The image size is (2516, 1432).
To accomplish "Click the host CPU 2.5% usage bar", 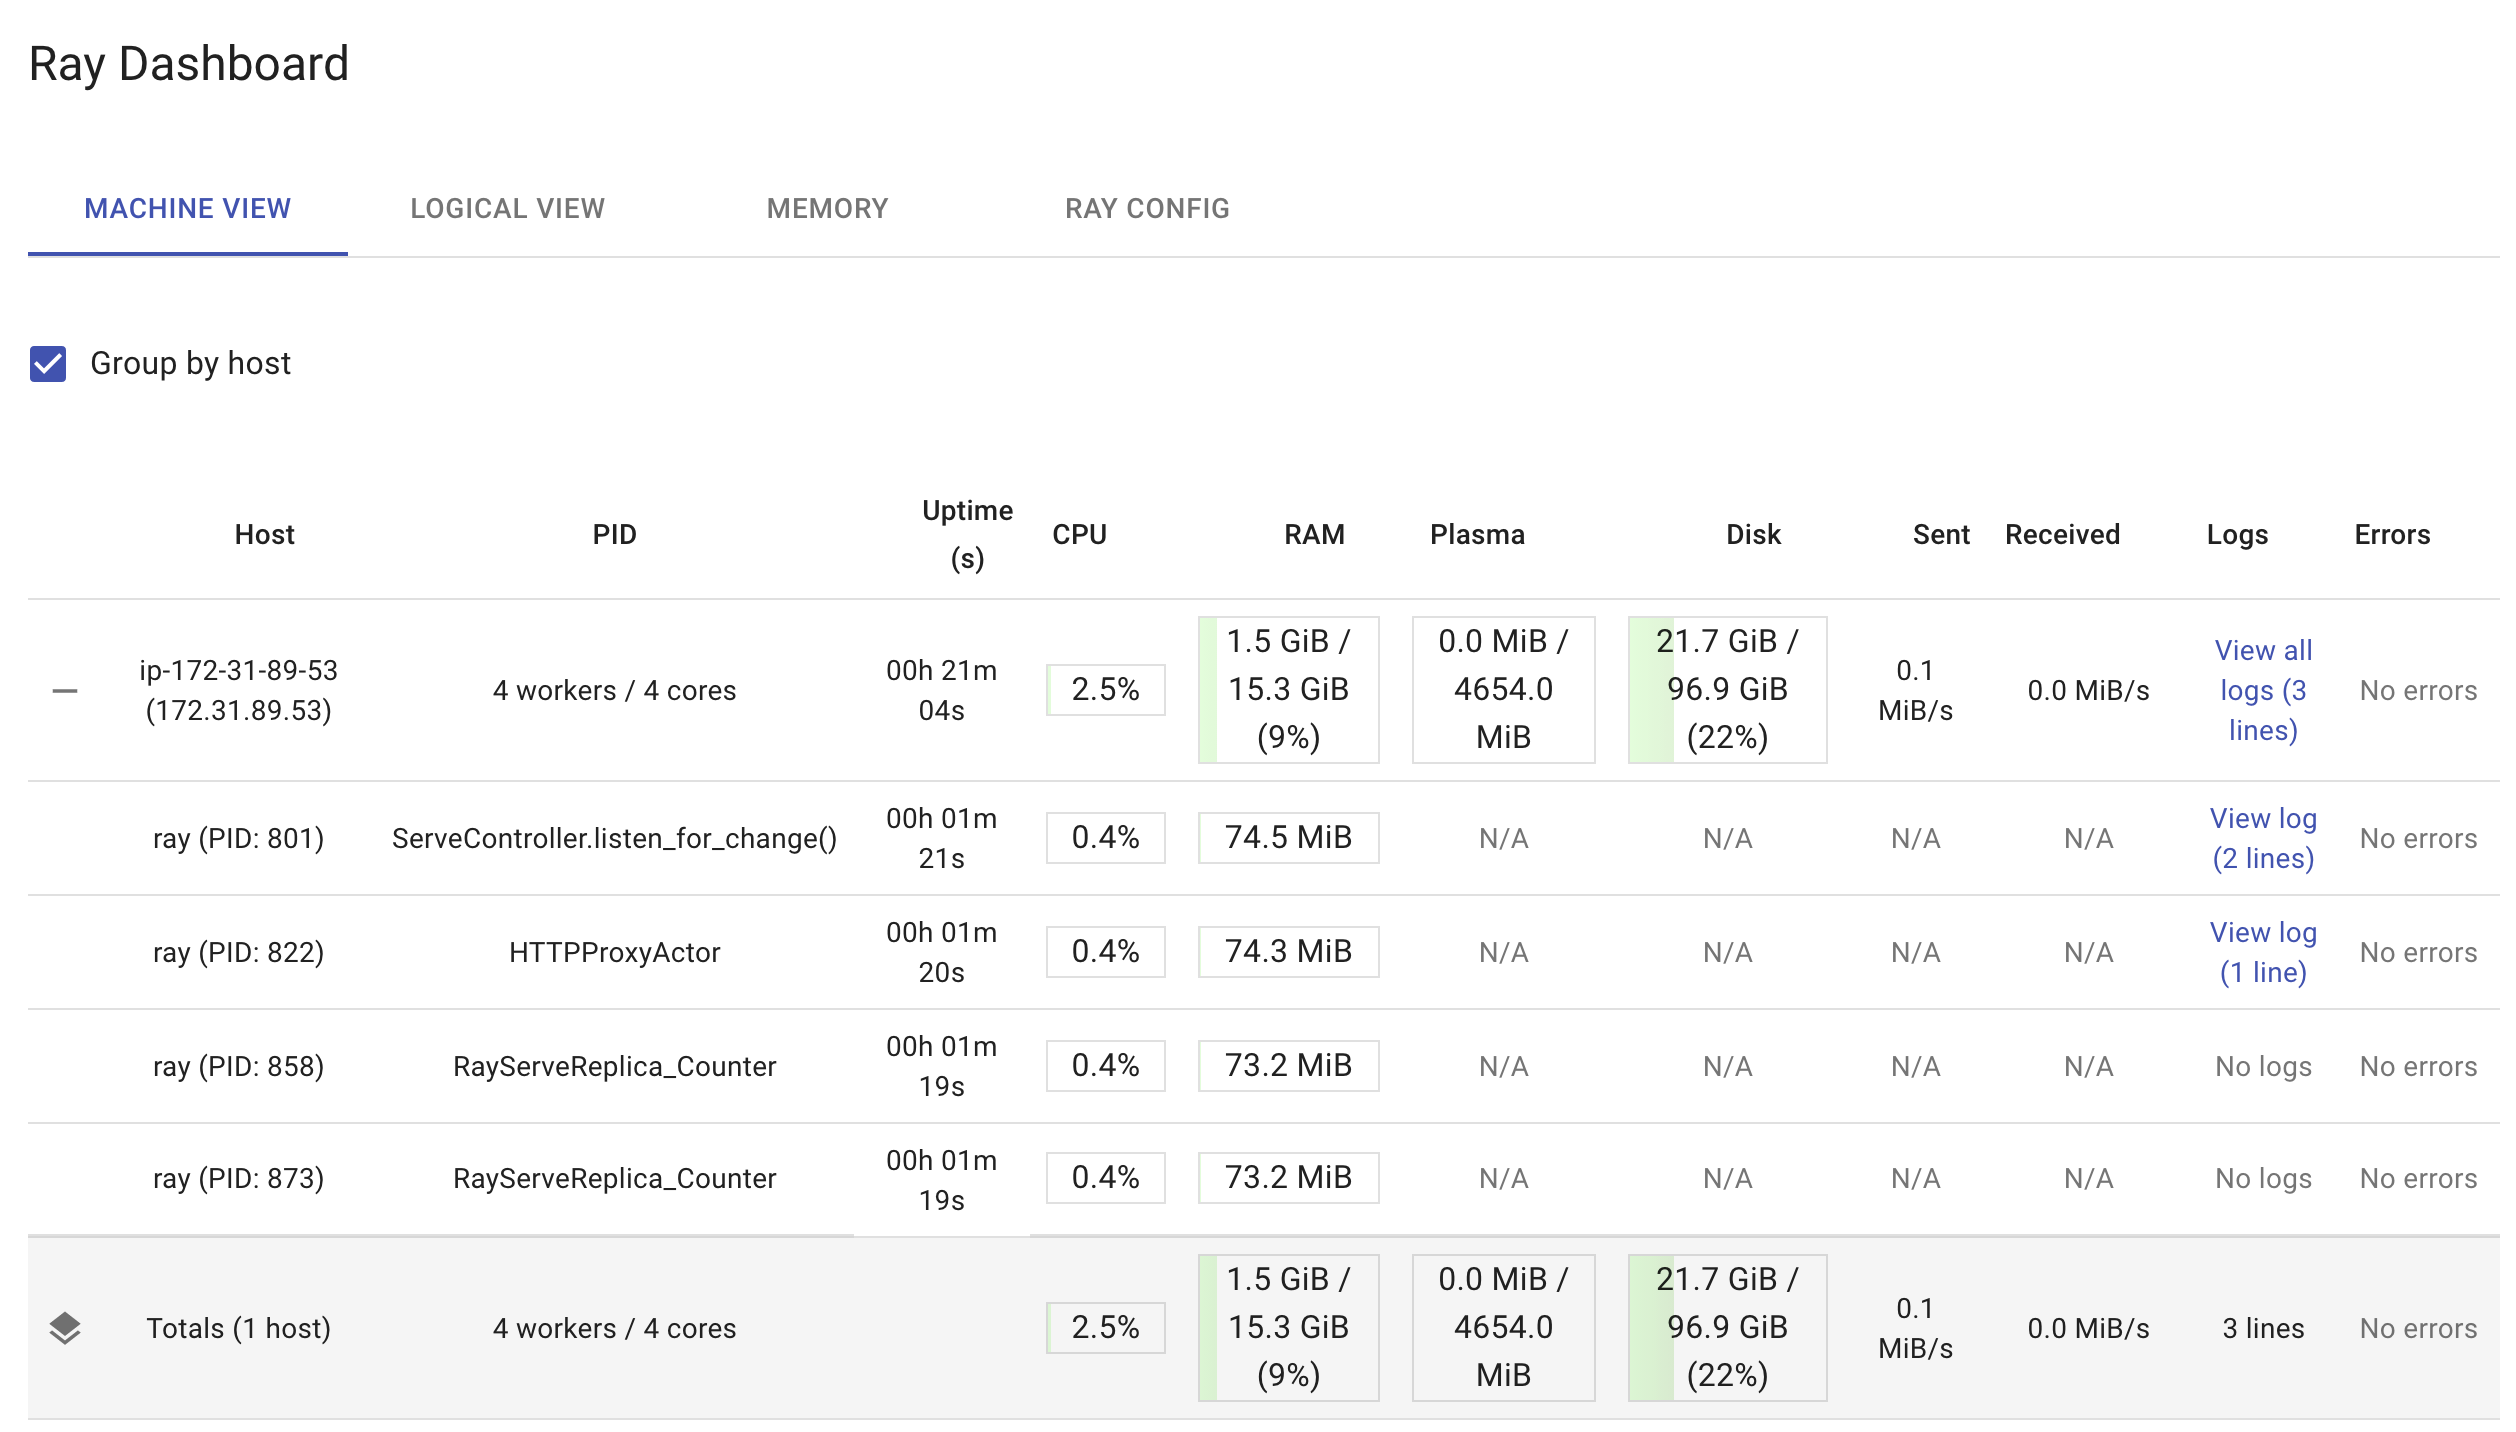I will coord(1105,690).
